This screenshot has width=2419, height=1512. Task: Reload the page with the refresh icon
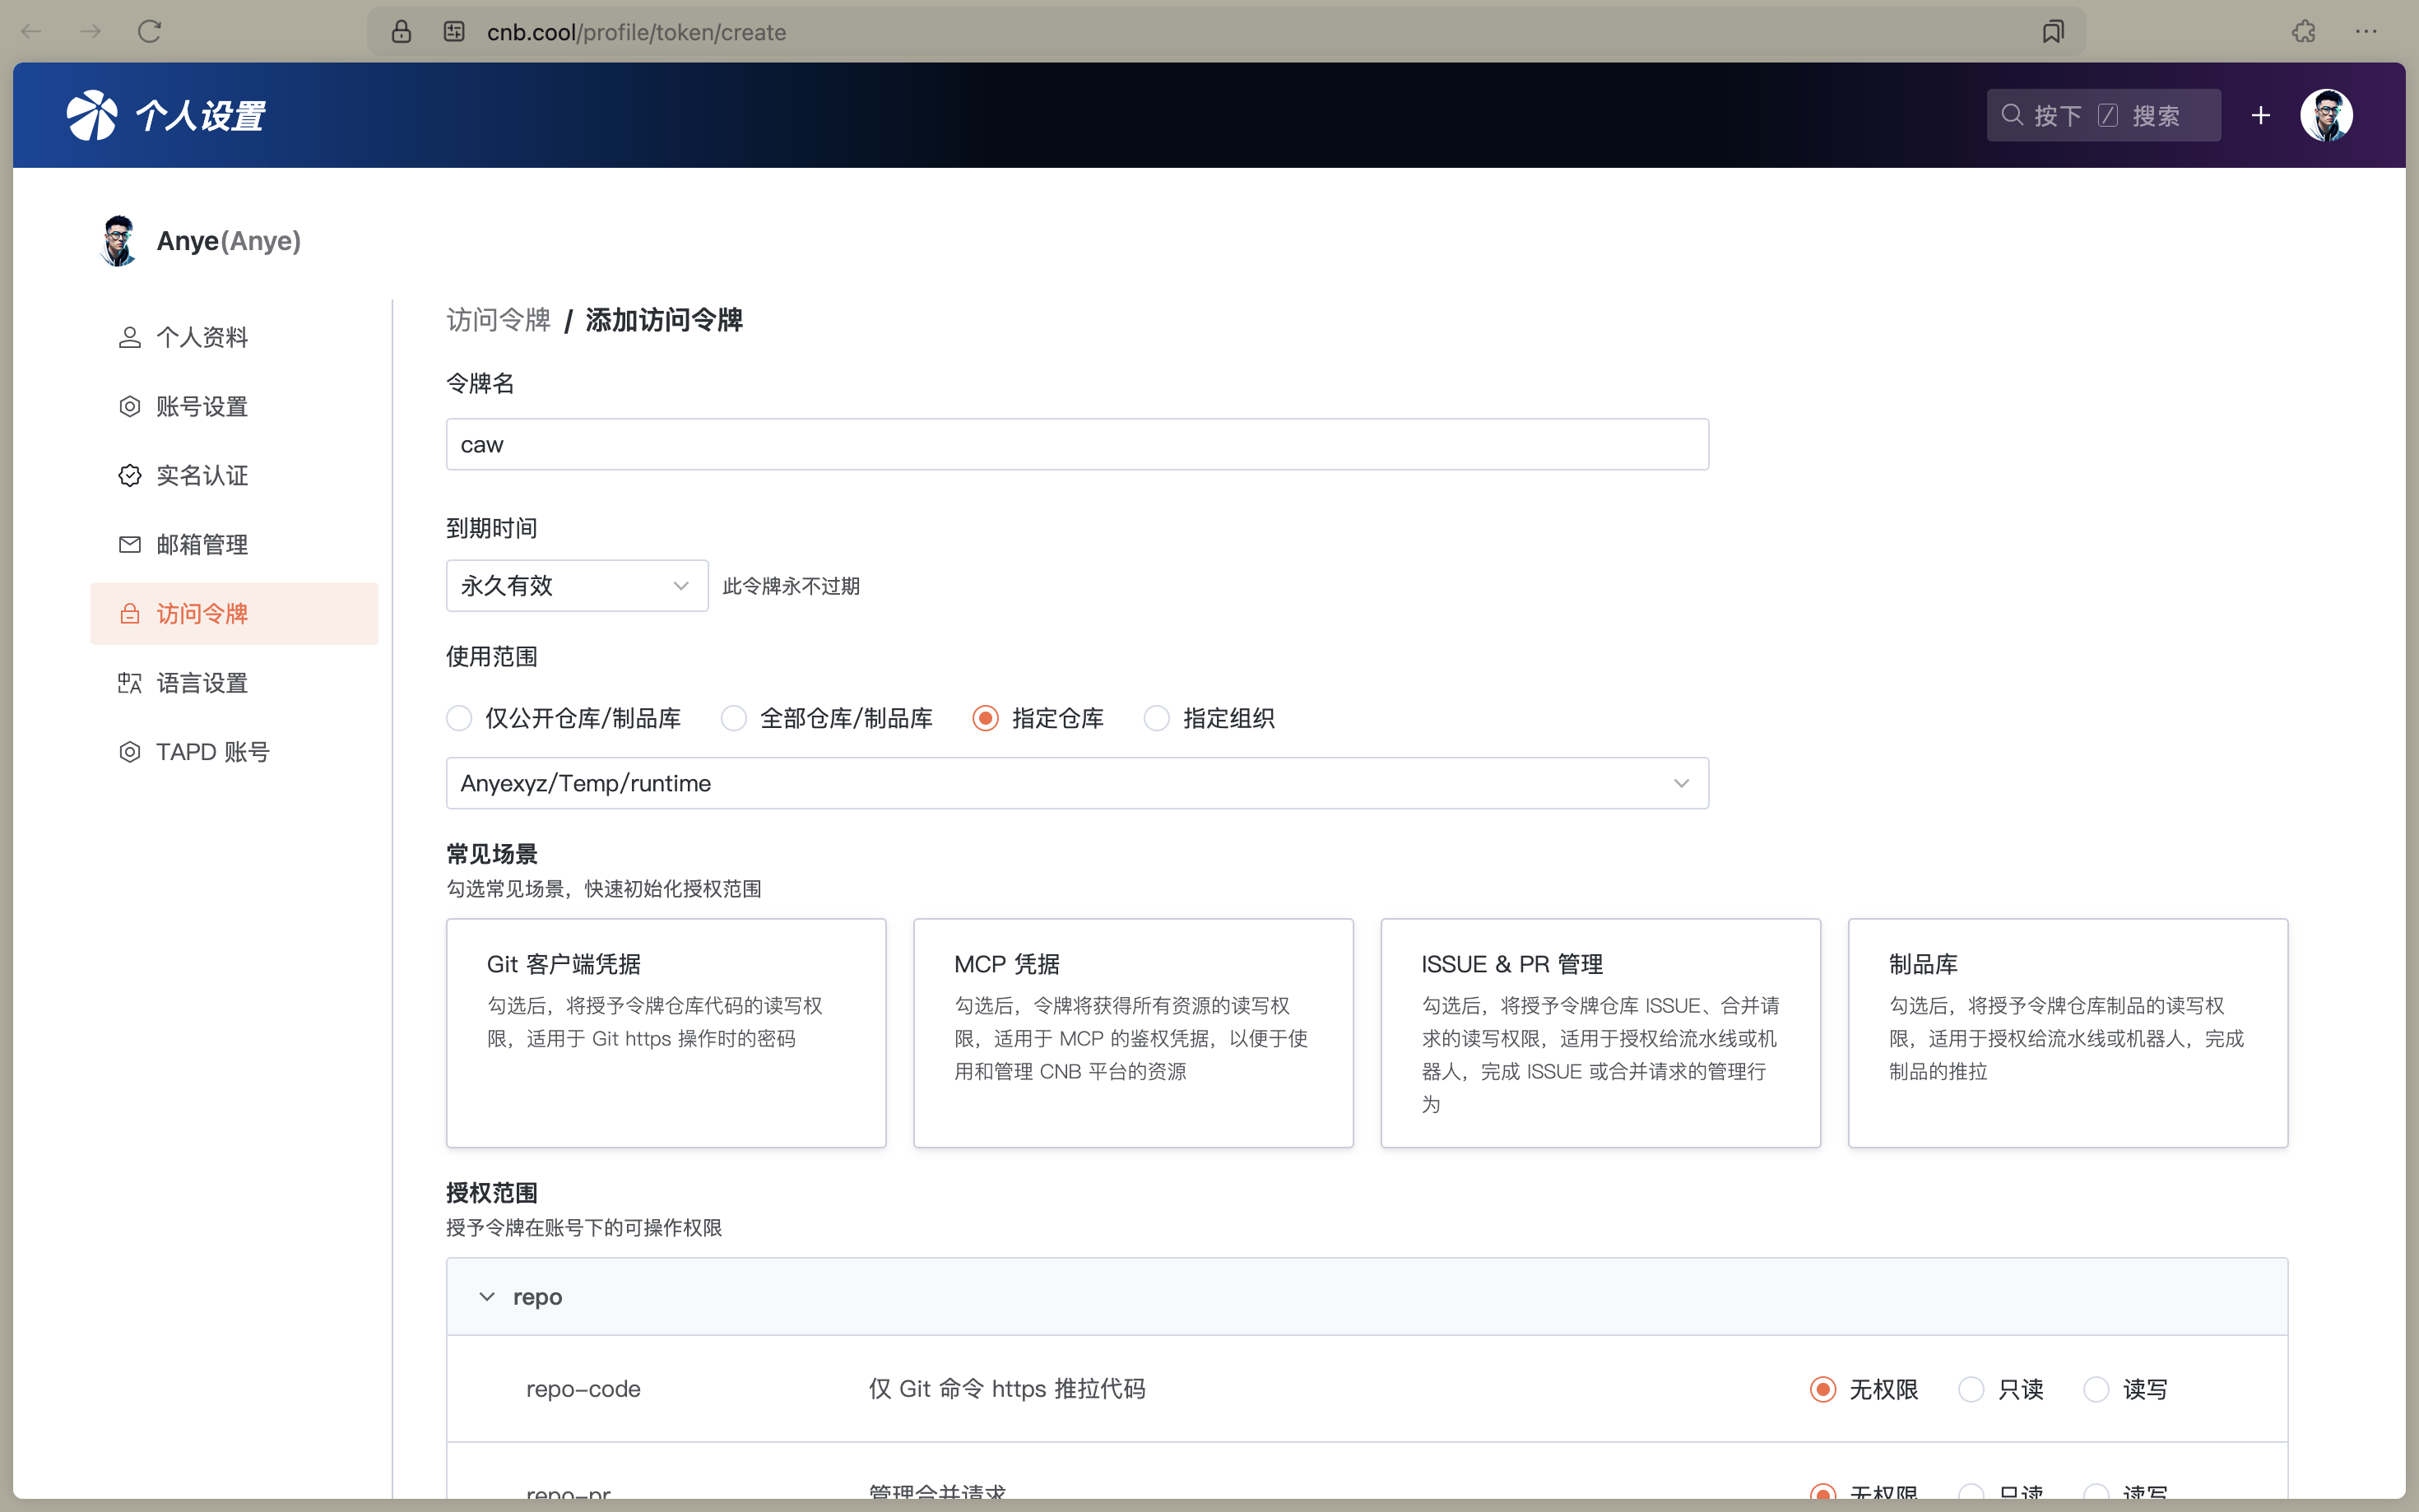150,32
